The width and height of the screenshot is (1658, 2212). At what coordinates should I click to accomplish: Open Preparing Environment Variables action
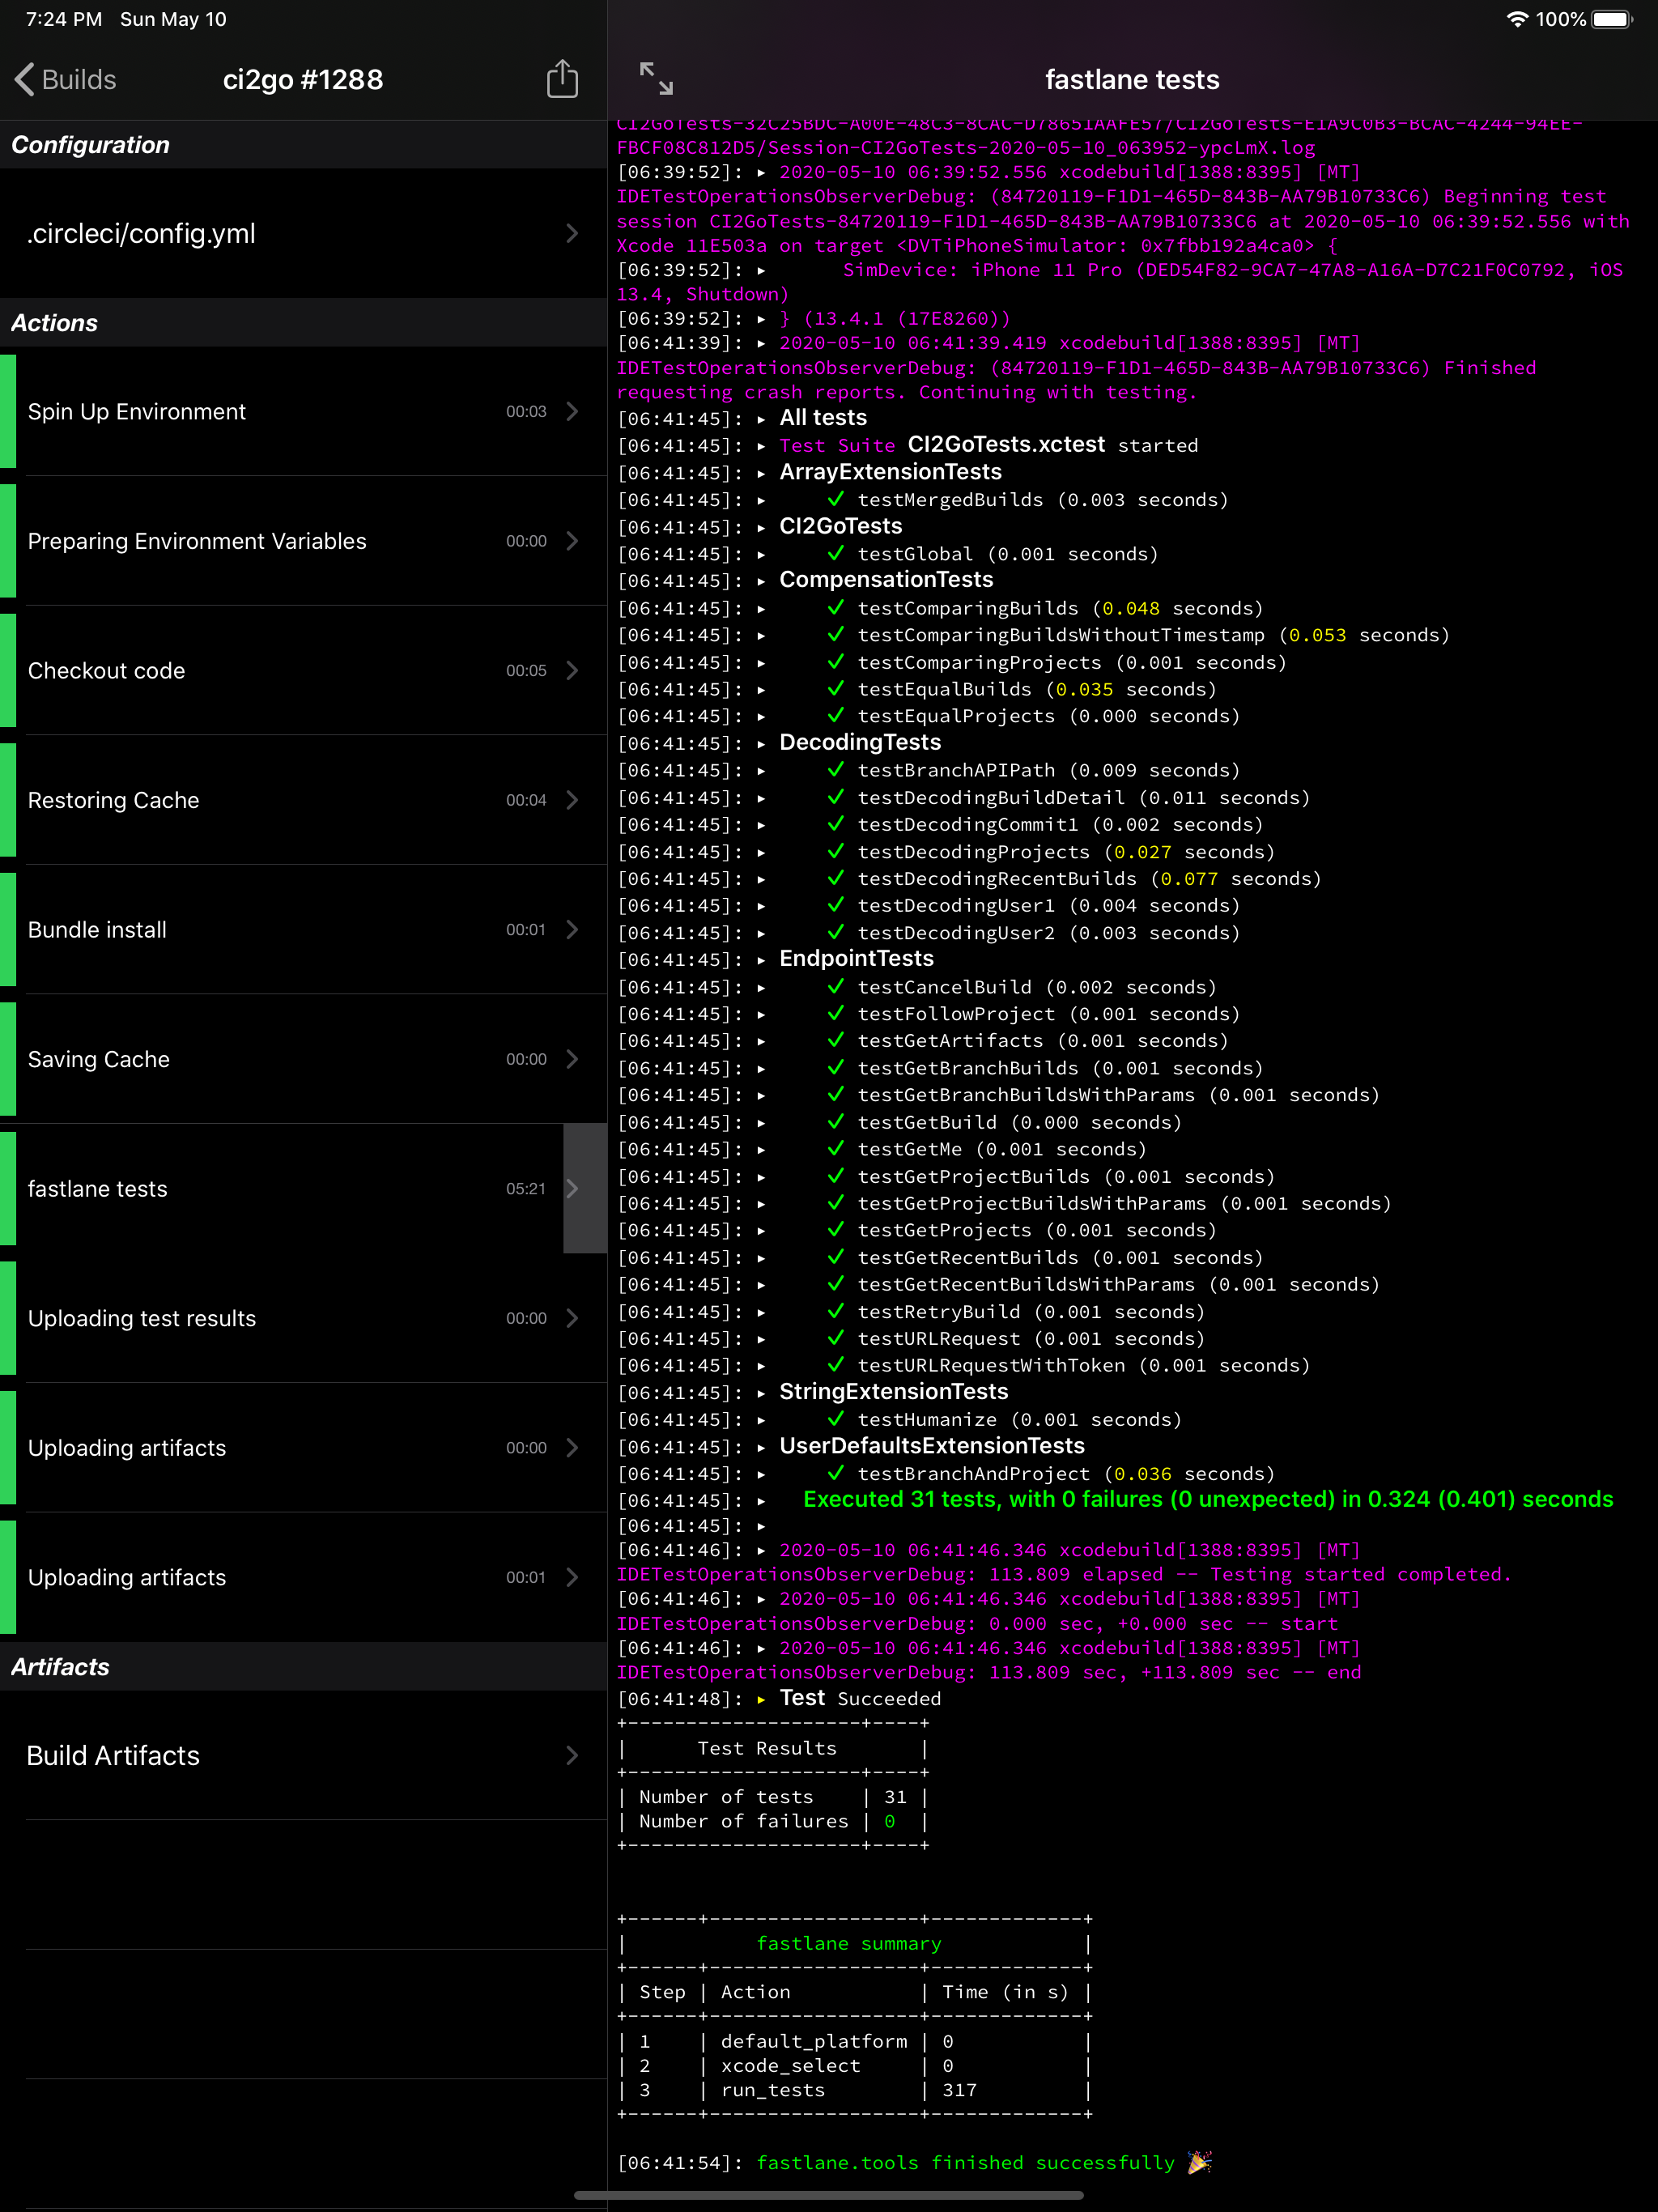pyautogui.click(x=303, y=541)
